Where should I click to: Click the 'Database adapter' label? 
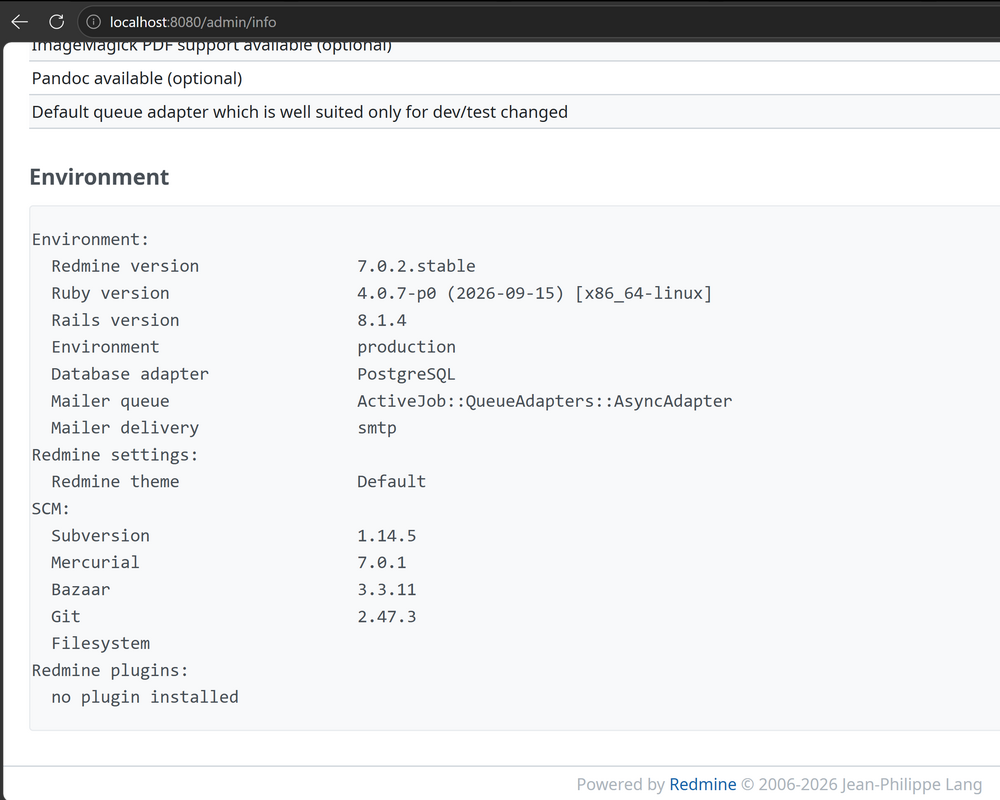click(x=130, y=374)
